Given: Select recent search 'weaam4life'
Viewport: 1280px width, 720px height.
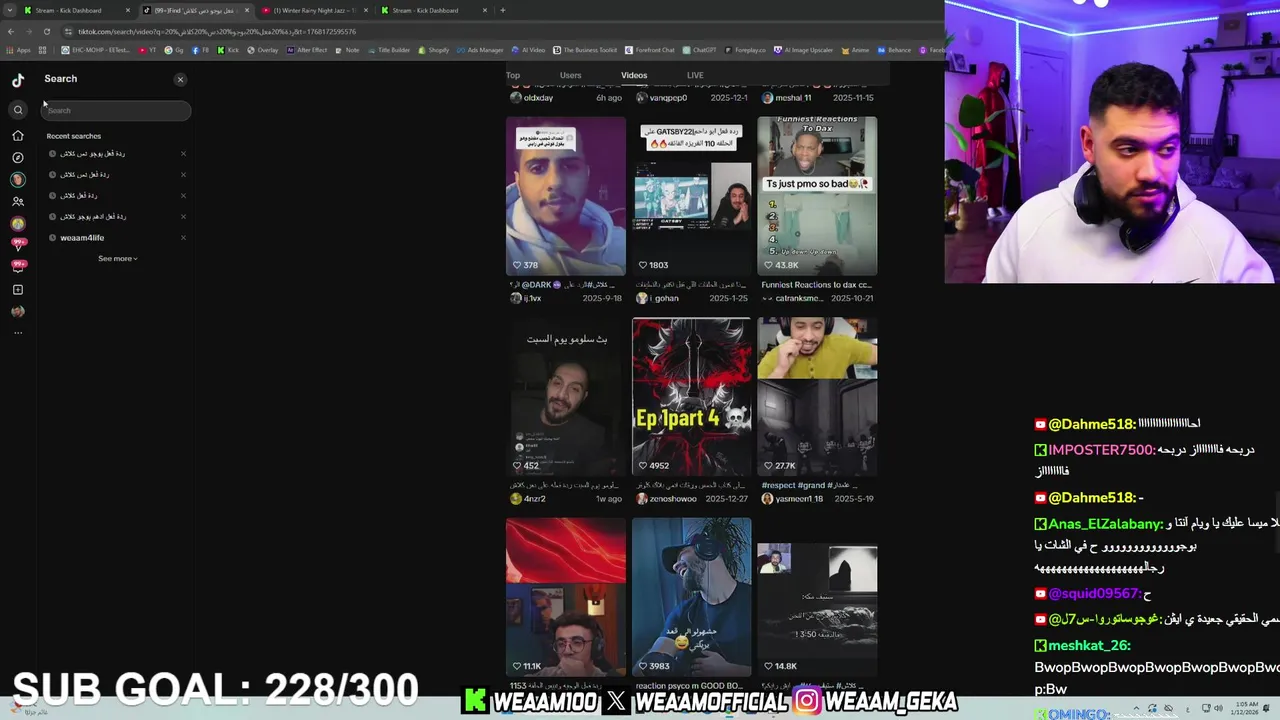Looking at the screenshot, I should point(82,238).
